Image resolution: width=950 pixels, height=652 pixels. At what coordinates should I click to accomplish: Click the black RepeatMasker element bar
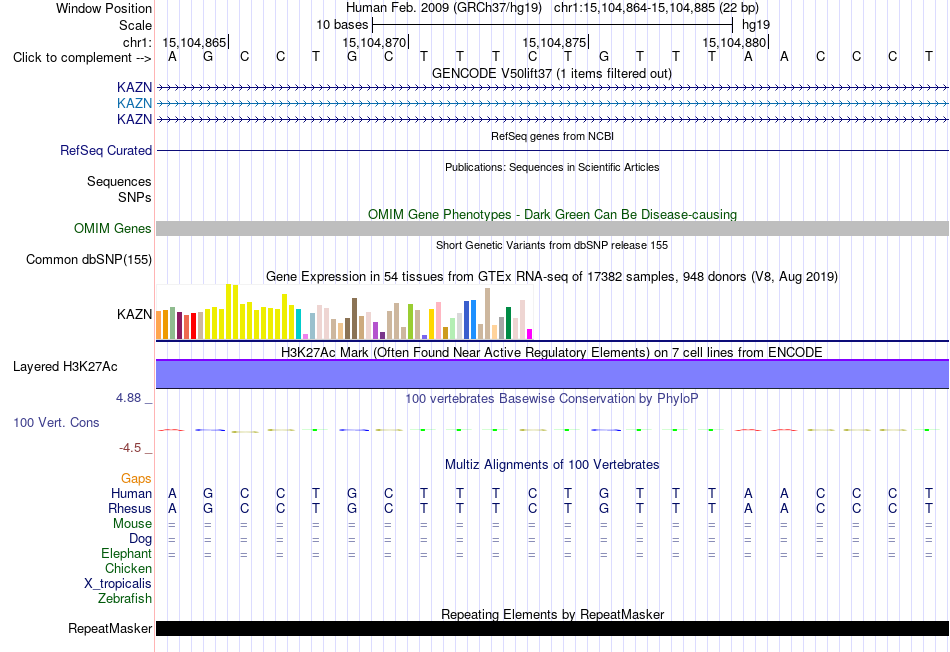(552, 628)
